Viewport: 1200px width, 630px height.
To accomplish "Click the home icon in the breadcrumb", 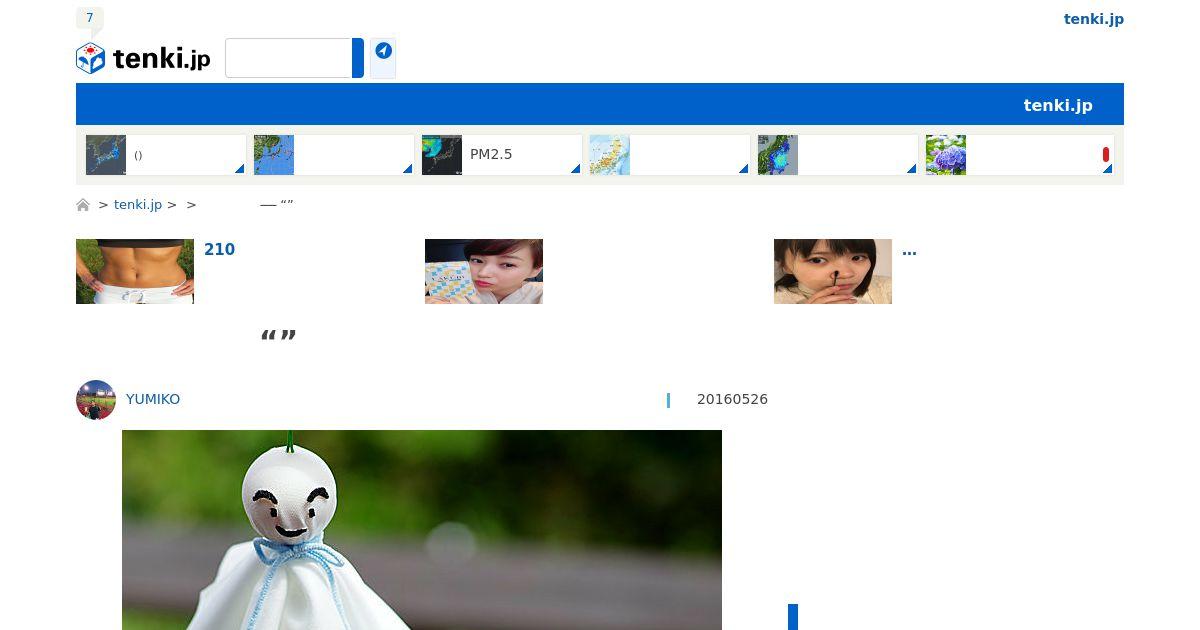I will coord(83,205).
